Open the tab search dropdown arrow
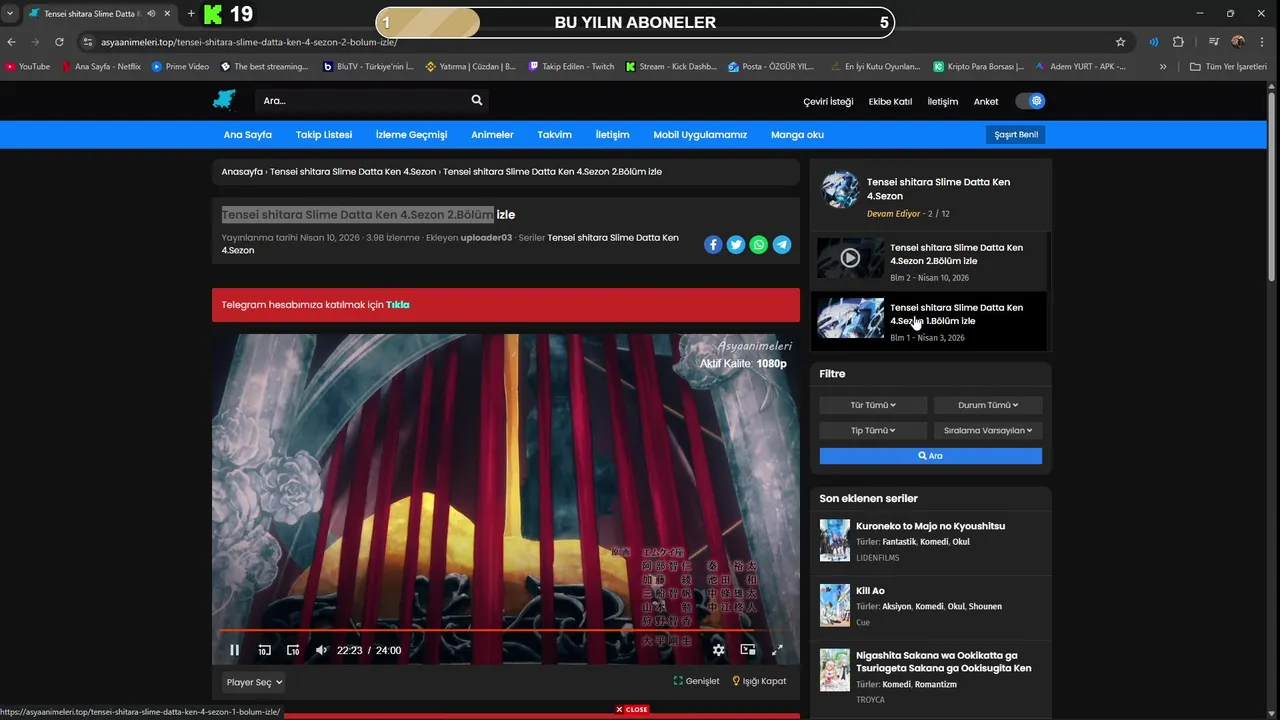 click(x=10, y=14)
